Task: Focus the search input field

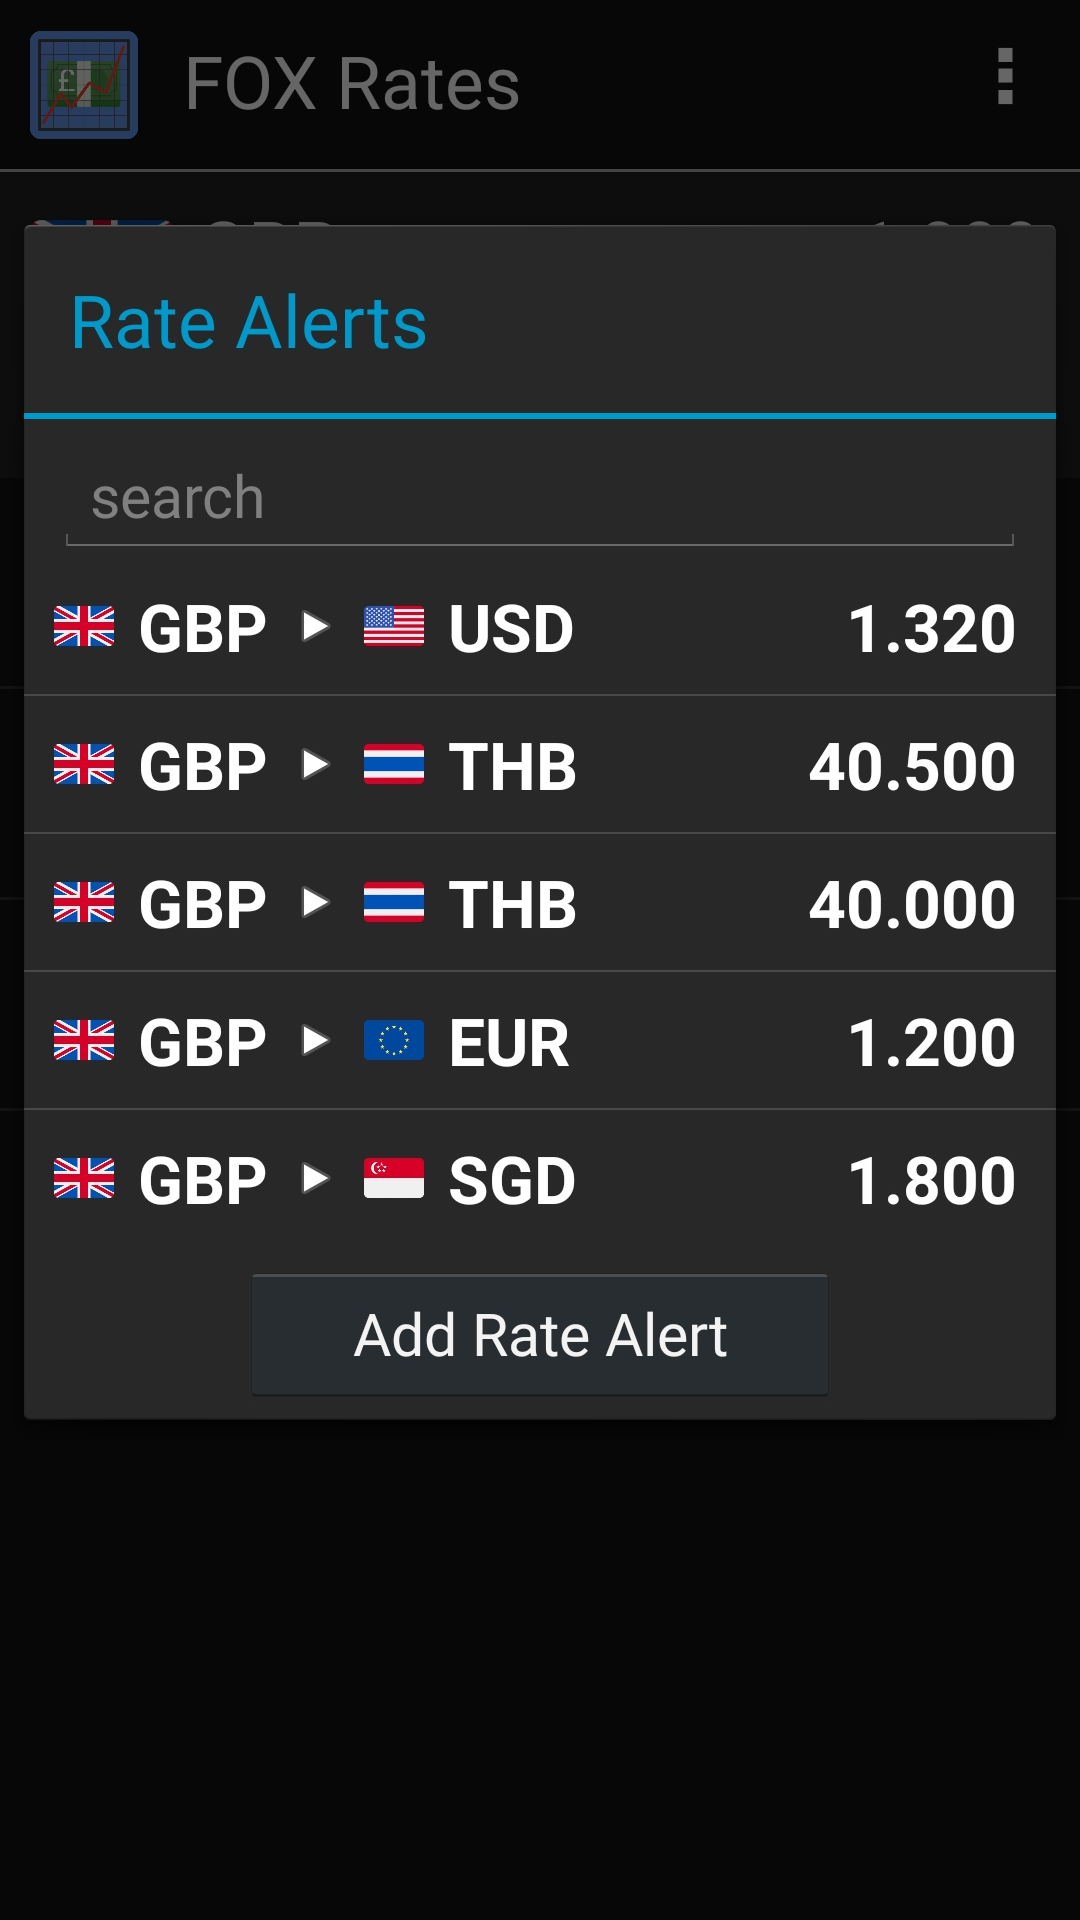Action: point(540,499)
